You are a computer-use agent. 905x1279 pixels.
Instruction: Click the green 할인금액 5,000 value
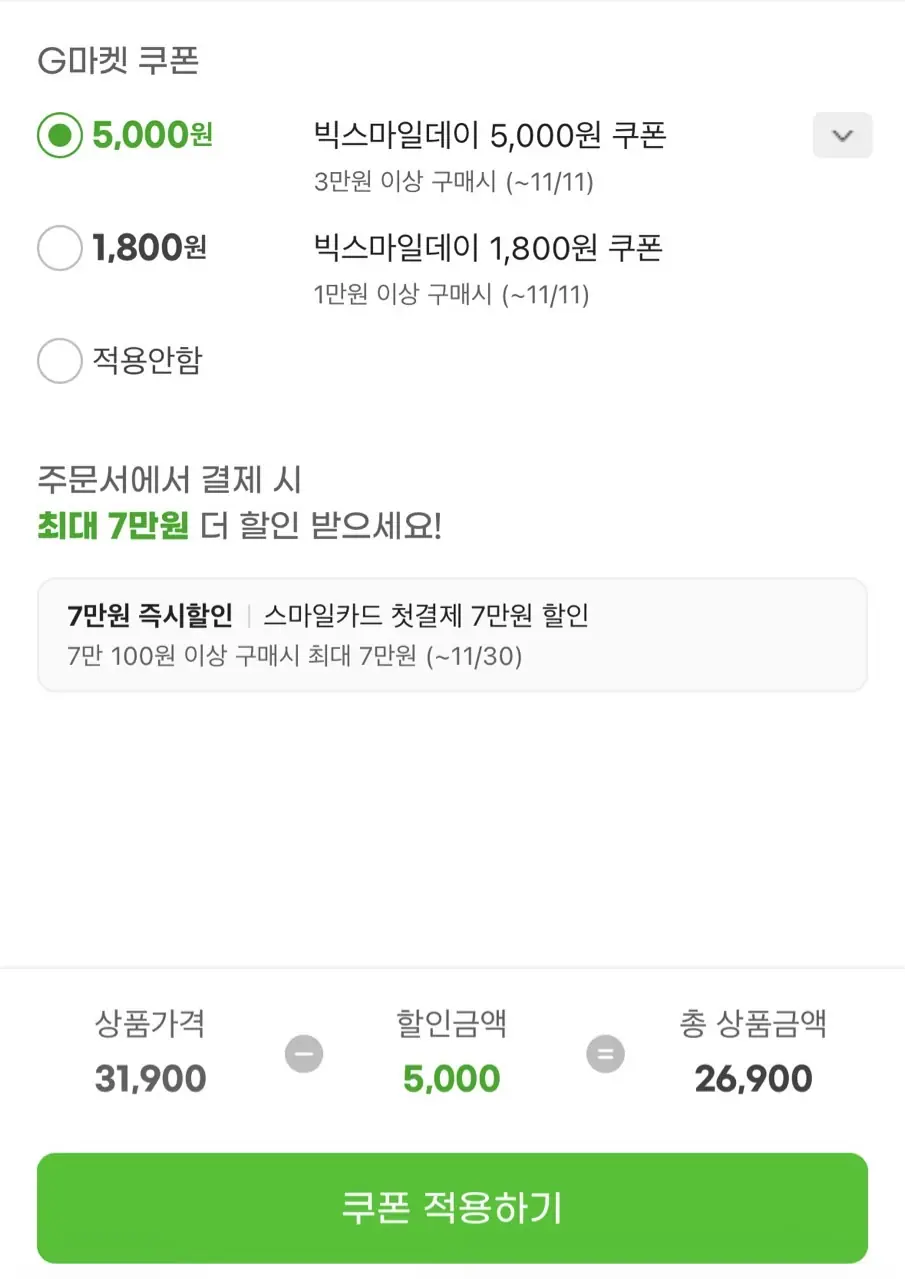point(452,1079)
